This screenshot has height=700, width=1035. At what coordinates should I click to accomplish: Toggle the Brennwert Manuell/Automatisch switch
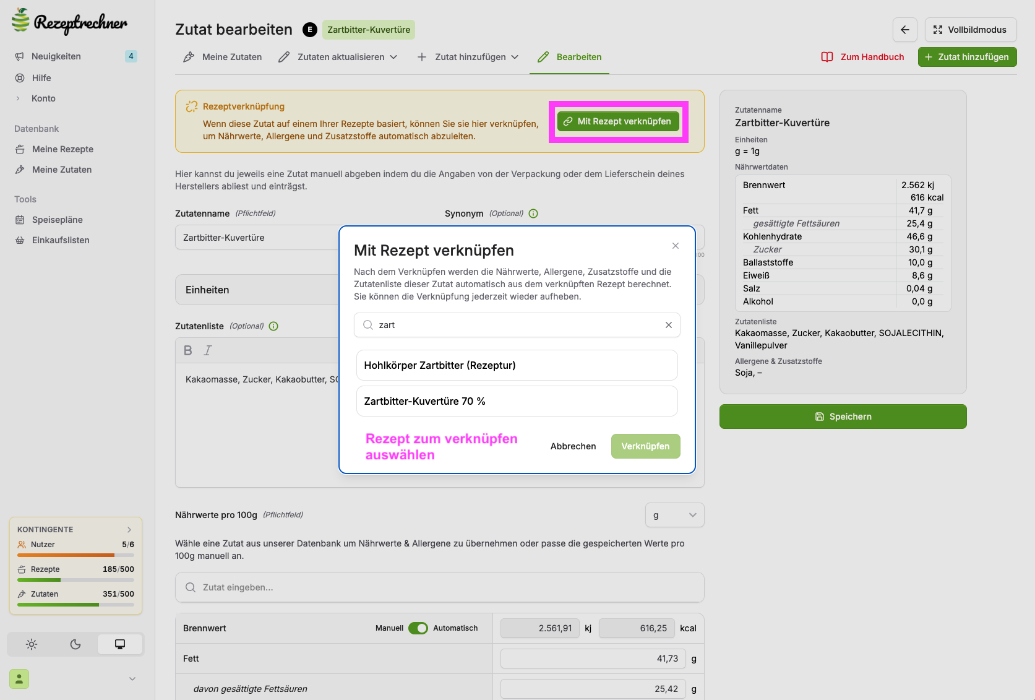418,628
